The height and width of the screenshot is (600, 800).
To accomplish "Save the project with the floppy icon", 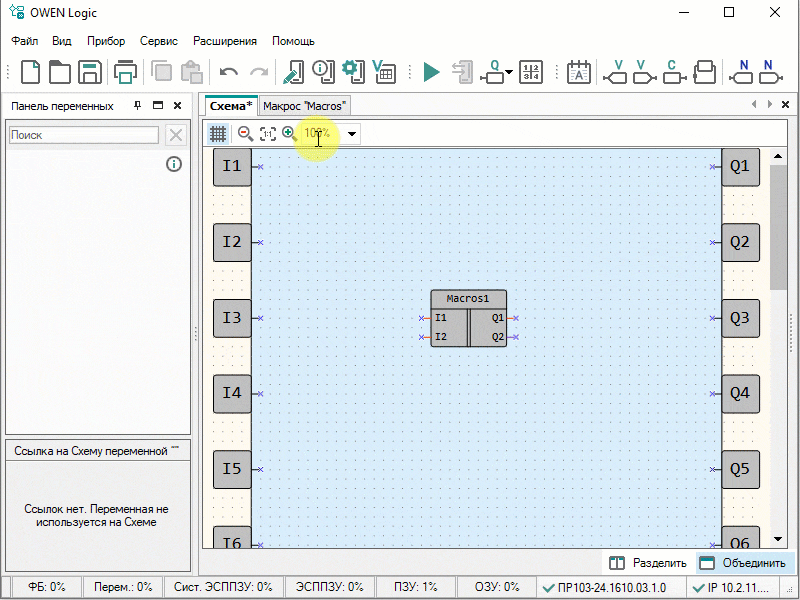I will 90,72.
